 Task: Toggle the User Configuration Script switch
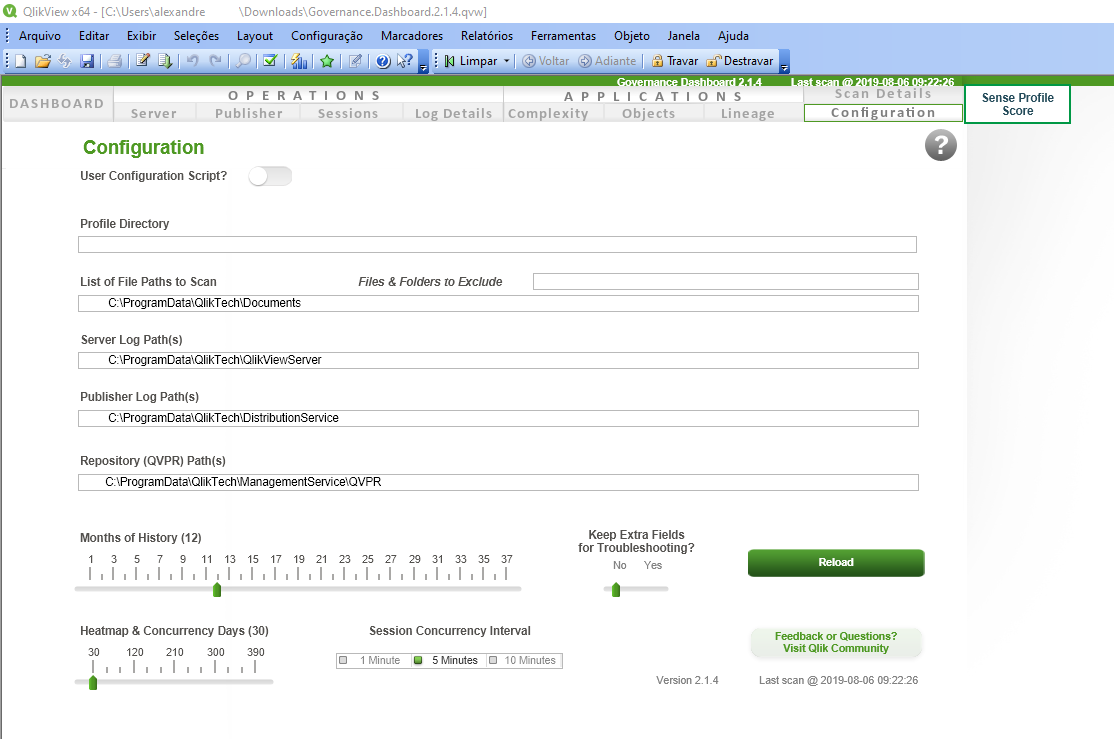(x=270, y=176)
